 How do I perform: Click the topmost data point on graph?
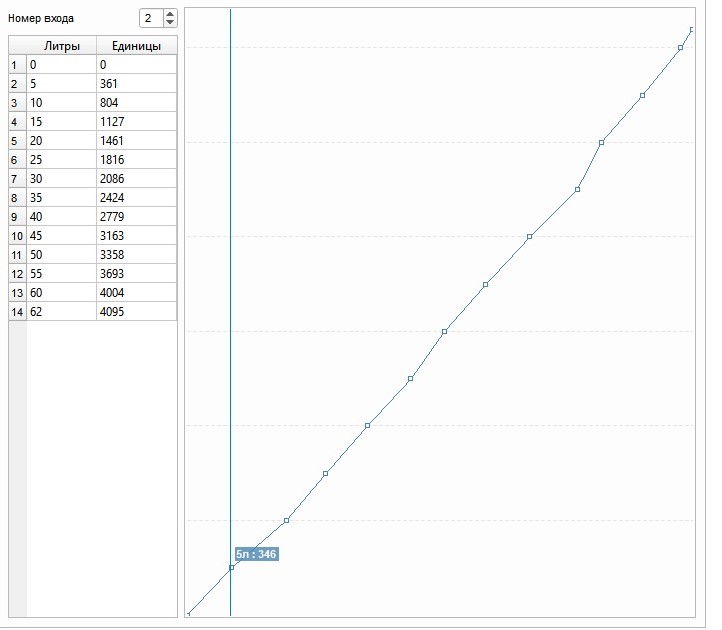pyautogui.click(x=692, y=29)
